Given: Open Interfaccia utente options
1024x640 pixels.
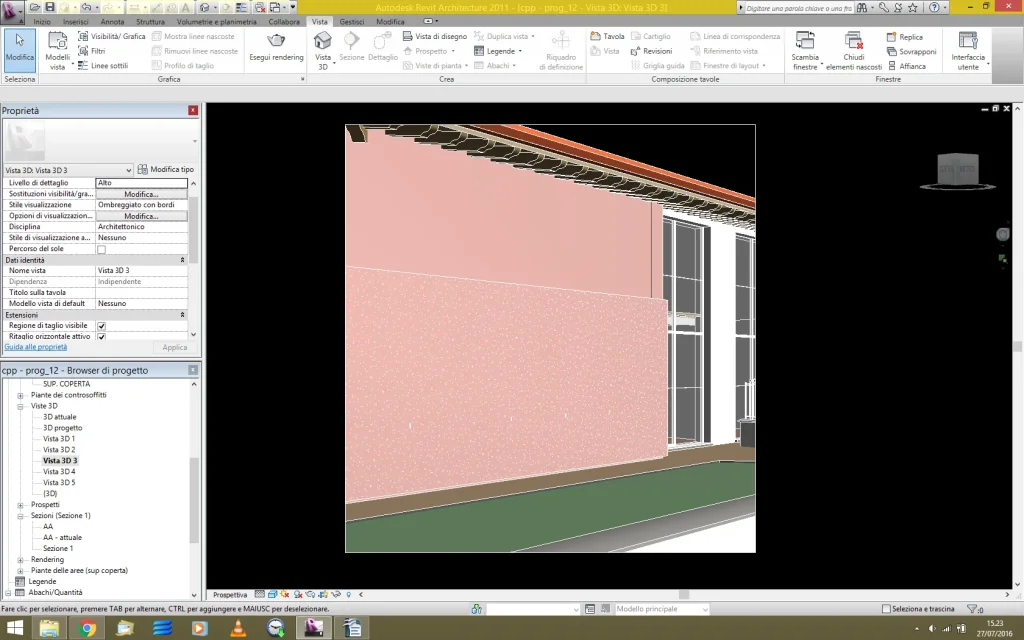Looking at the screenshot, I should (x=968, y=50).
